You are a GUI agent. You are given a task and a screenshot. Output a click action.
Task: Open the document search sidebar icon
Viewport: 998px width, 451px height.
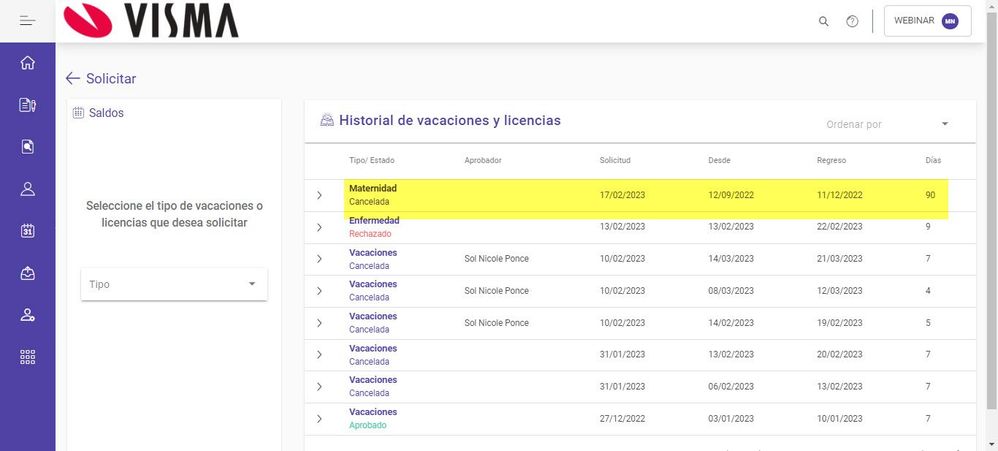tap(27, 147)
